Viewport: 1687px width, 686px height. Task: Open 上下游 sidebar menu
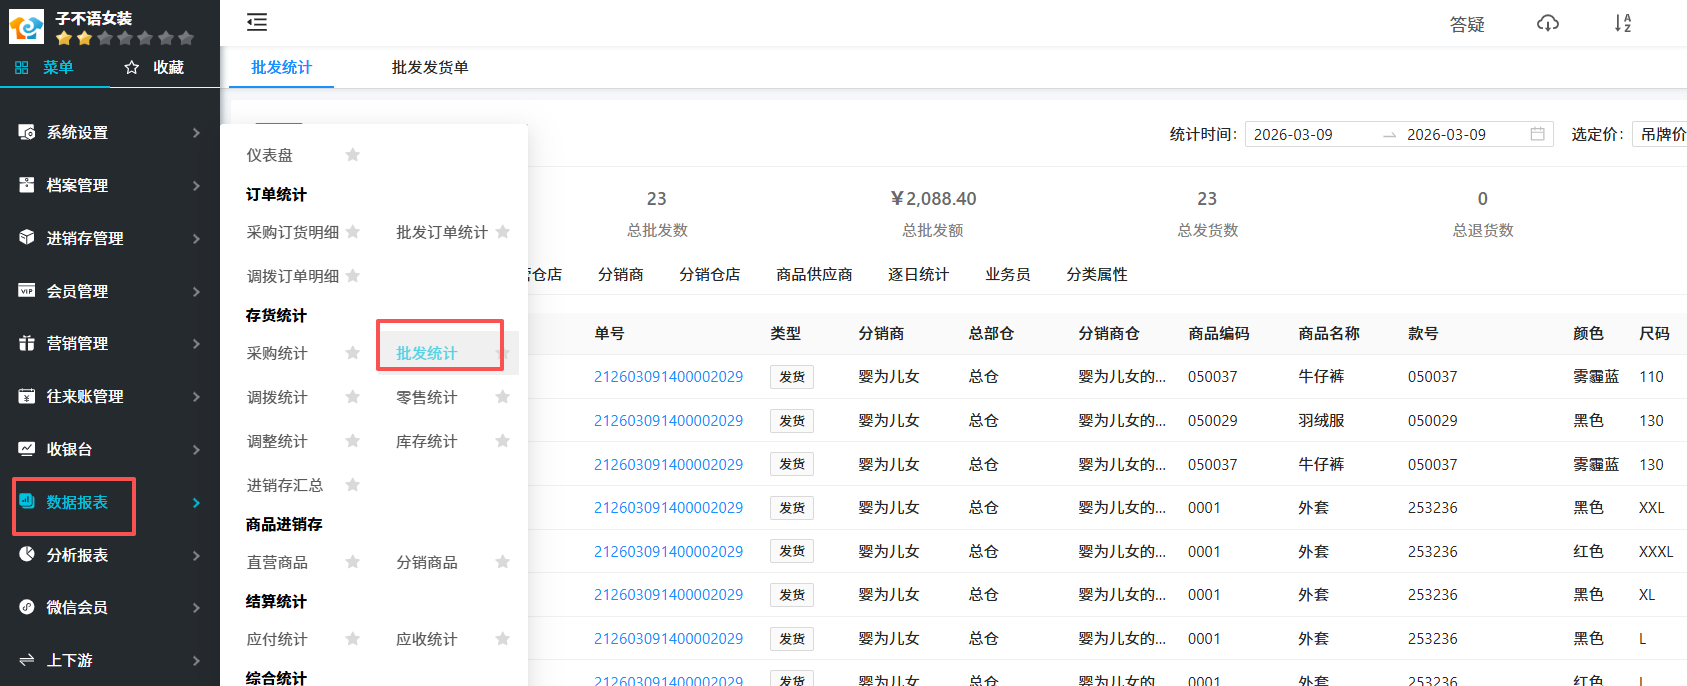pyautogui.click(x=110, y=660)
